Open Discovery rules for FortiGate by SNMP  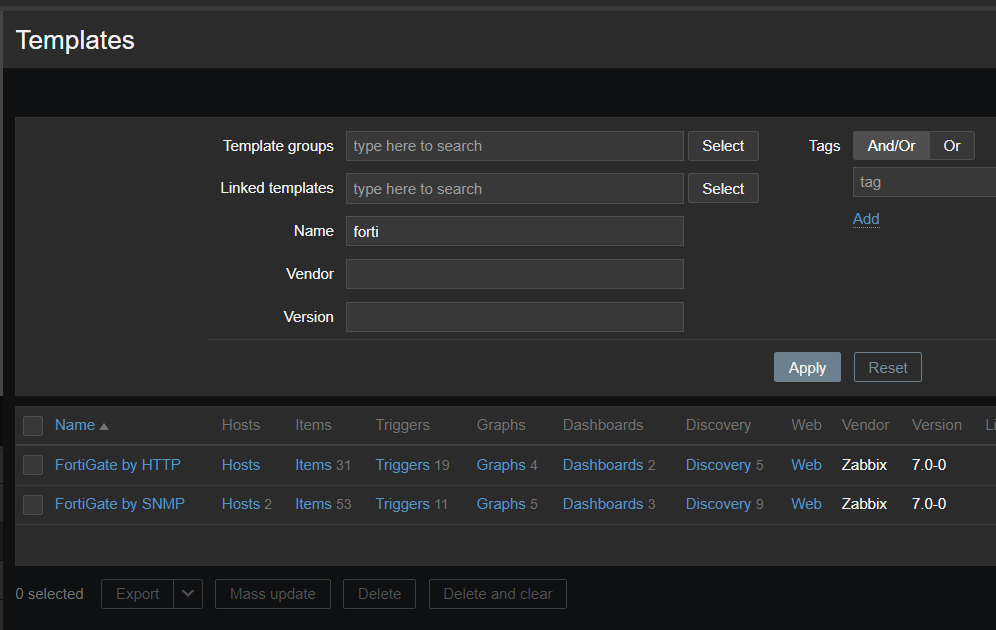pyautogui.click(x=717, y=504)
